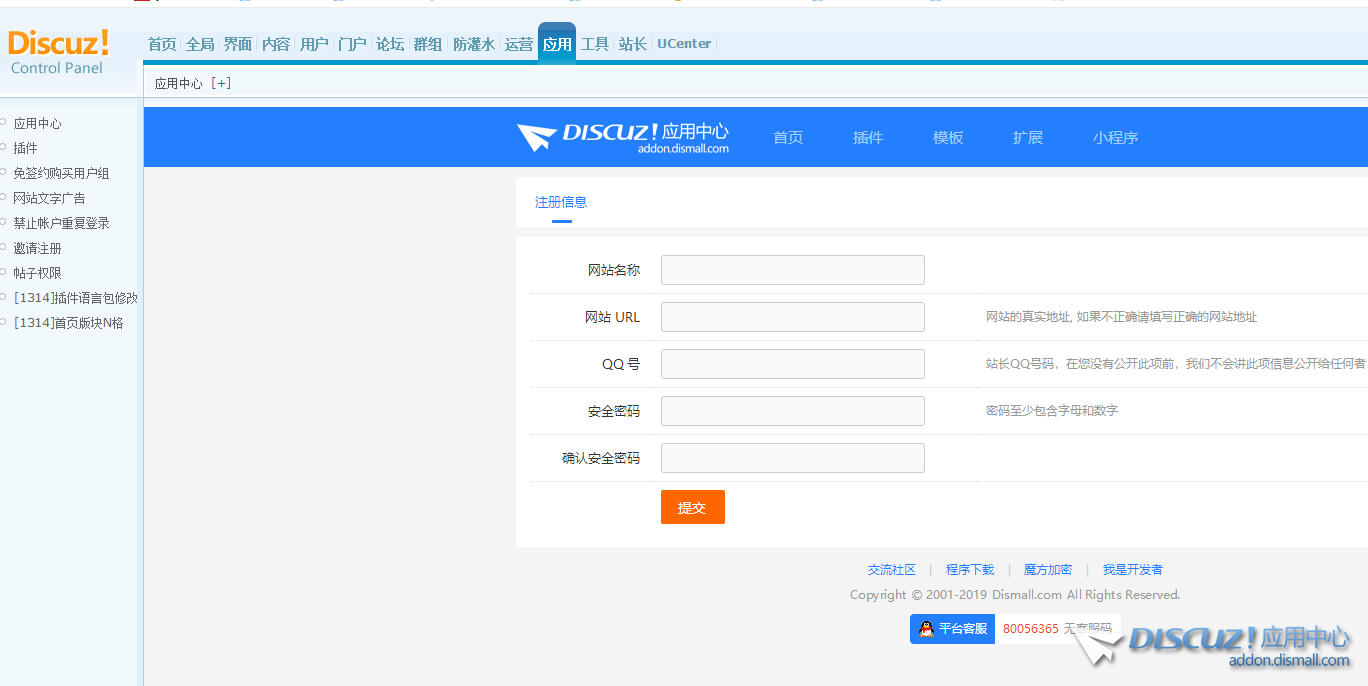Click the 网站名称 input field
The width and height of the screenshot is (1368, 686).
coord(792,270)
